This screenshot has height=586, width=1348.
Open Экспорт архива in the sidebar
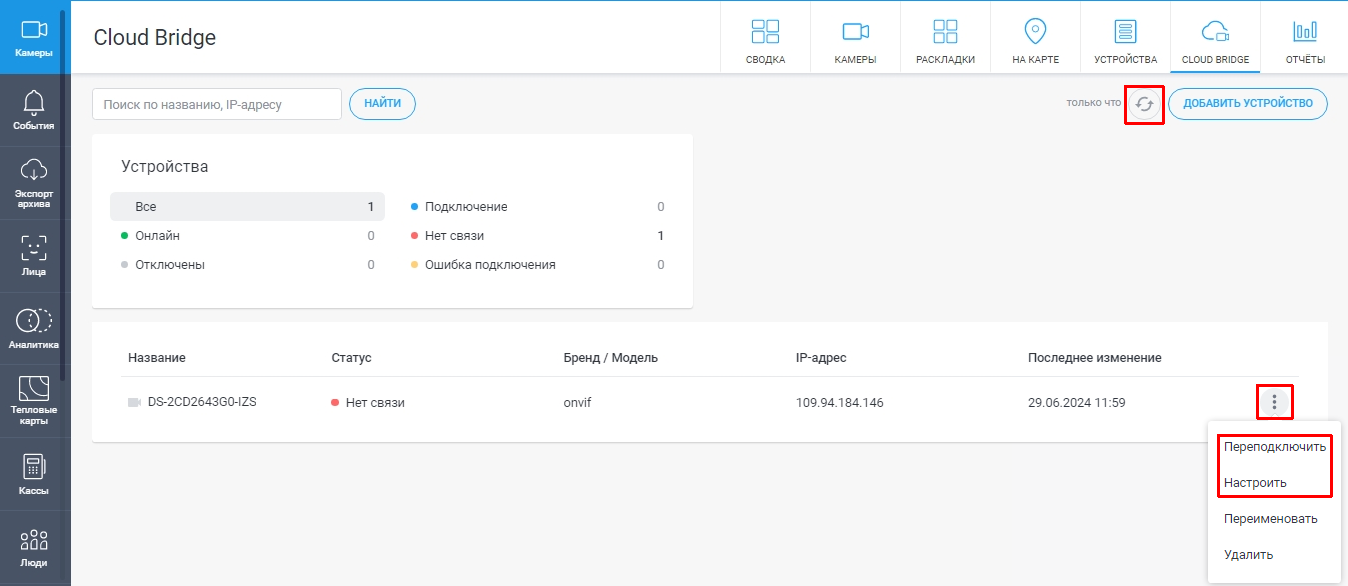click(x=34, y=183)
